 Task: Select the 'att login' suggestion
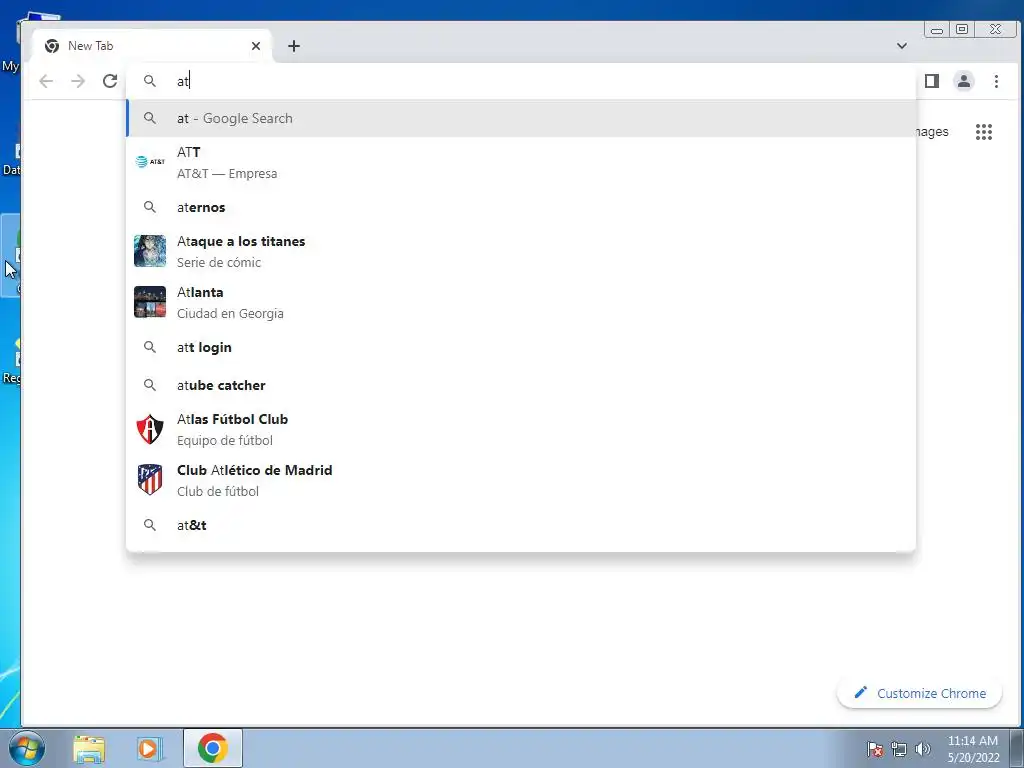(x=521, y=347)
